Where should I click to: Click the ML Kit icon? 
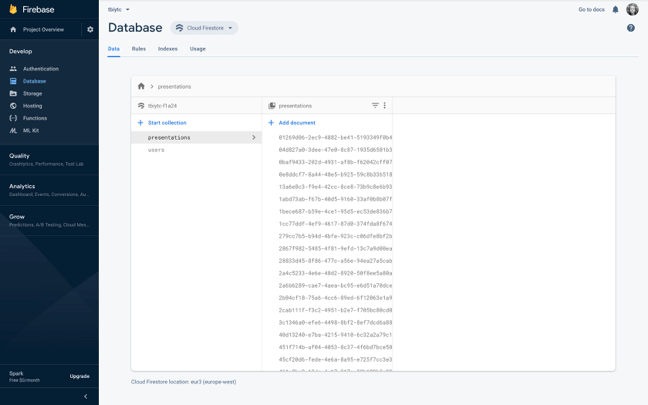click(x=13, y=131)
